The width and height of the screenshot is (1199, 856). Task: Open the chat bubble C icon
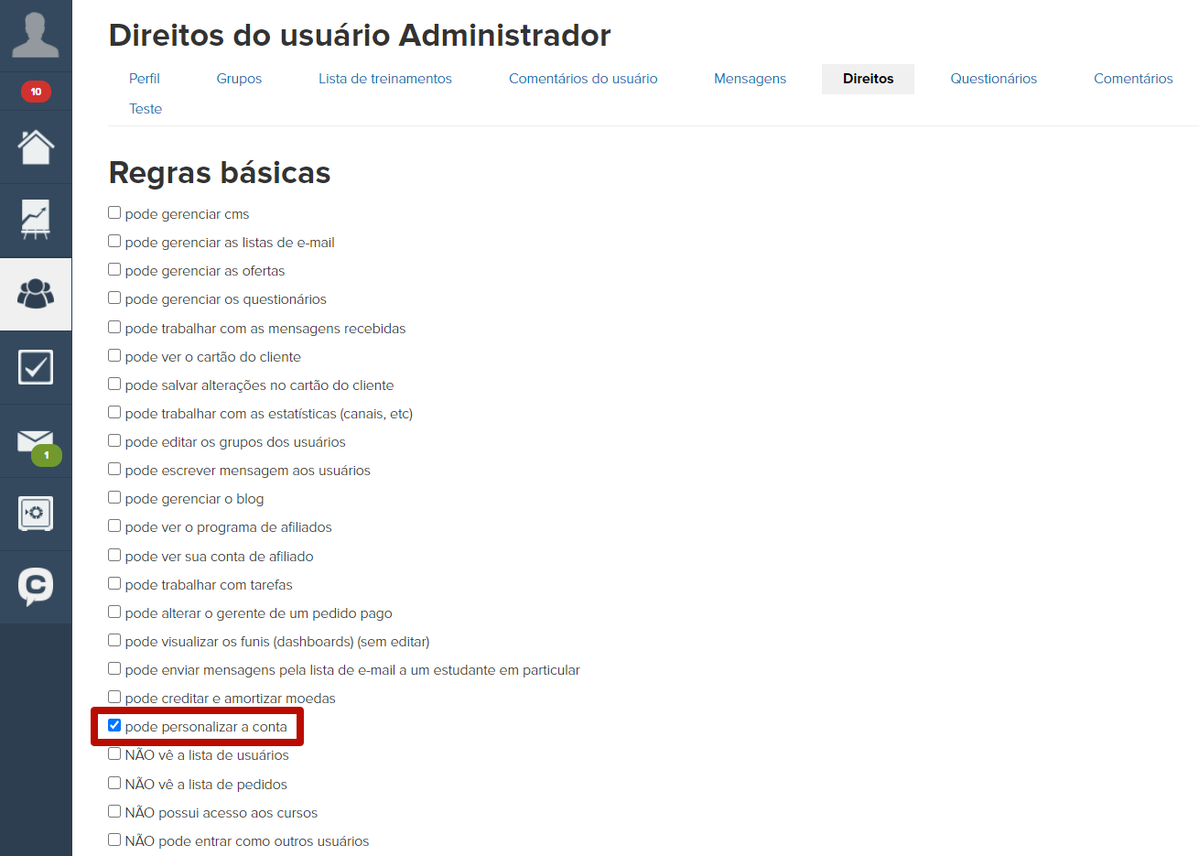35,587
